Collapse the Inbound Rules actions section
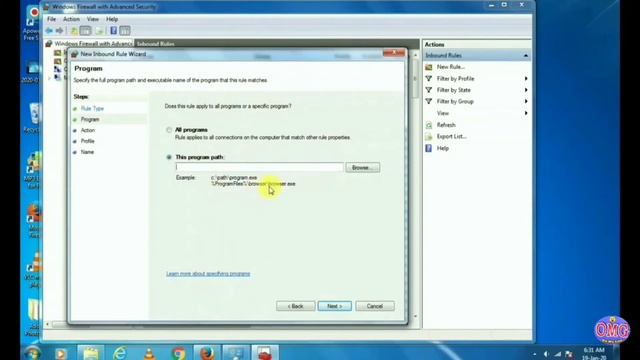 526,56
